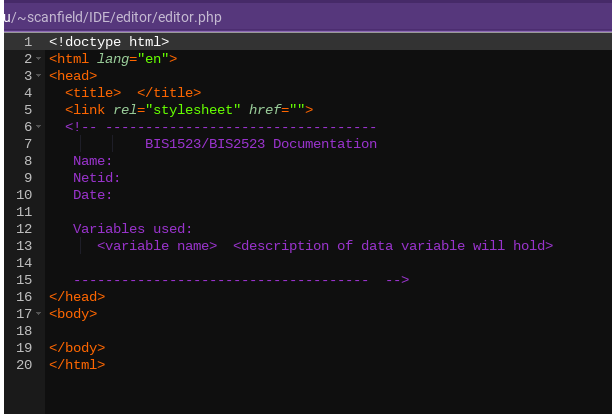Click the href attribute on line 5

[x=265, y=110]
